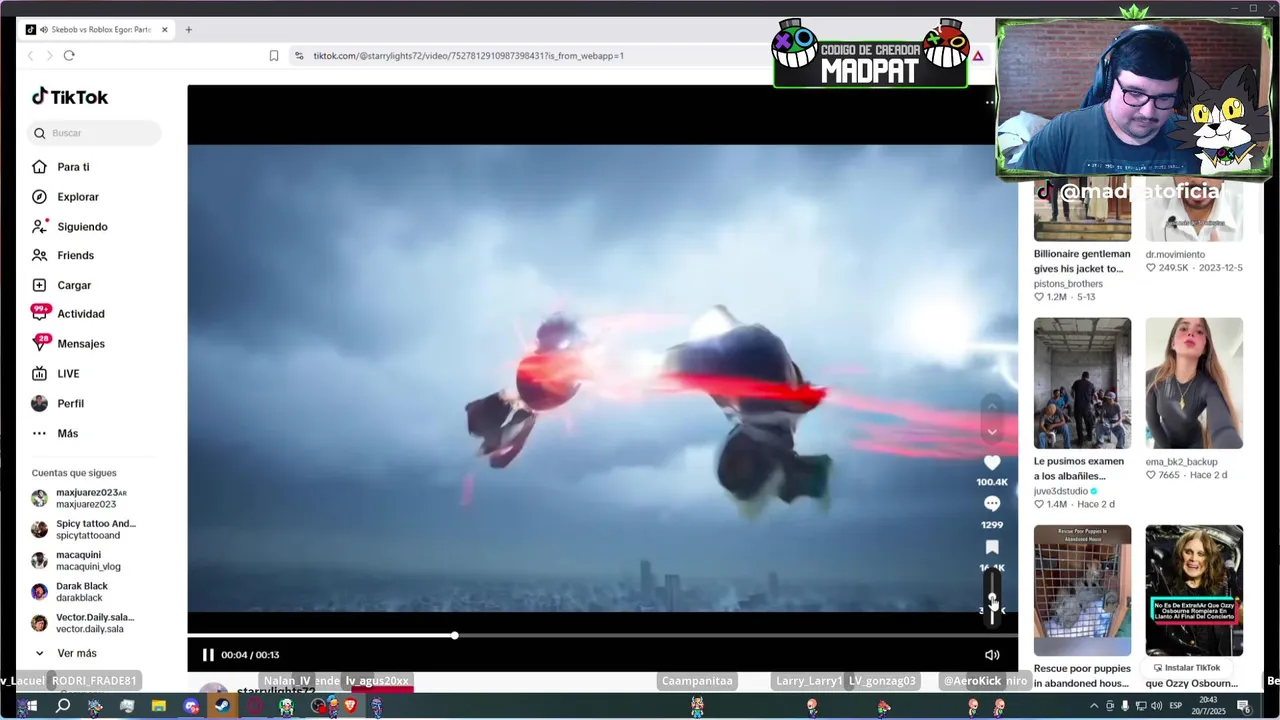Save the video with the bookmark icon
Viewport: 1280px width, 720px height.
[992, 547]
